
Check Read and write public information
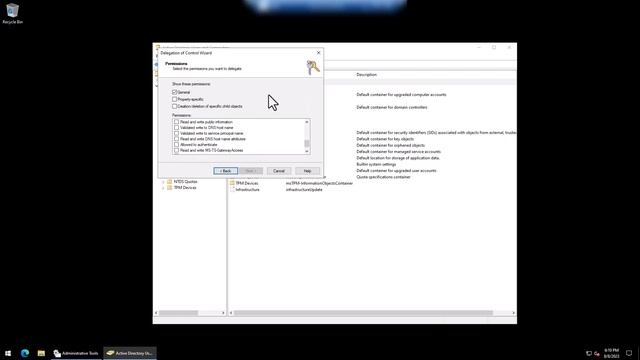(176, 122)
